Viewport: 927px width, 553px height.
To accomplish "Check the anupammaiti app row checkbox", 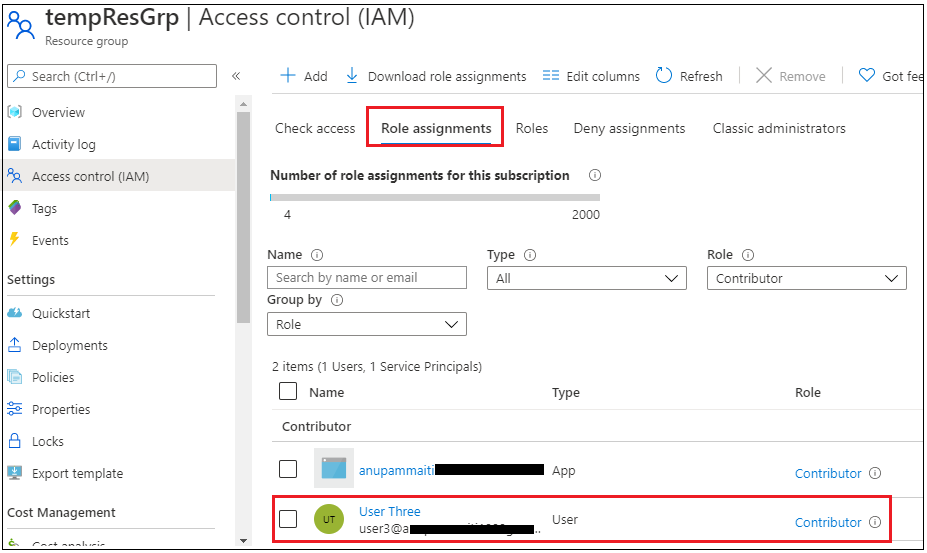I will pyautogui.click(x=288, y=469).
